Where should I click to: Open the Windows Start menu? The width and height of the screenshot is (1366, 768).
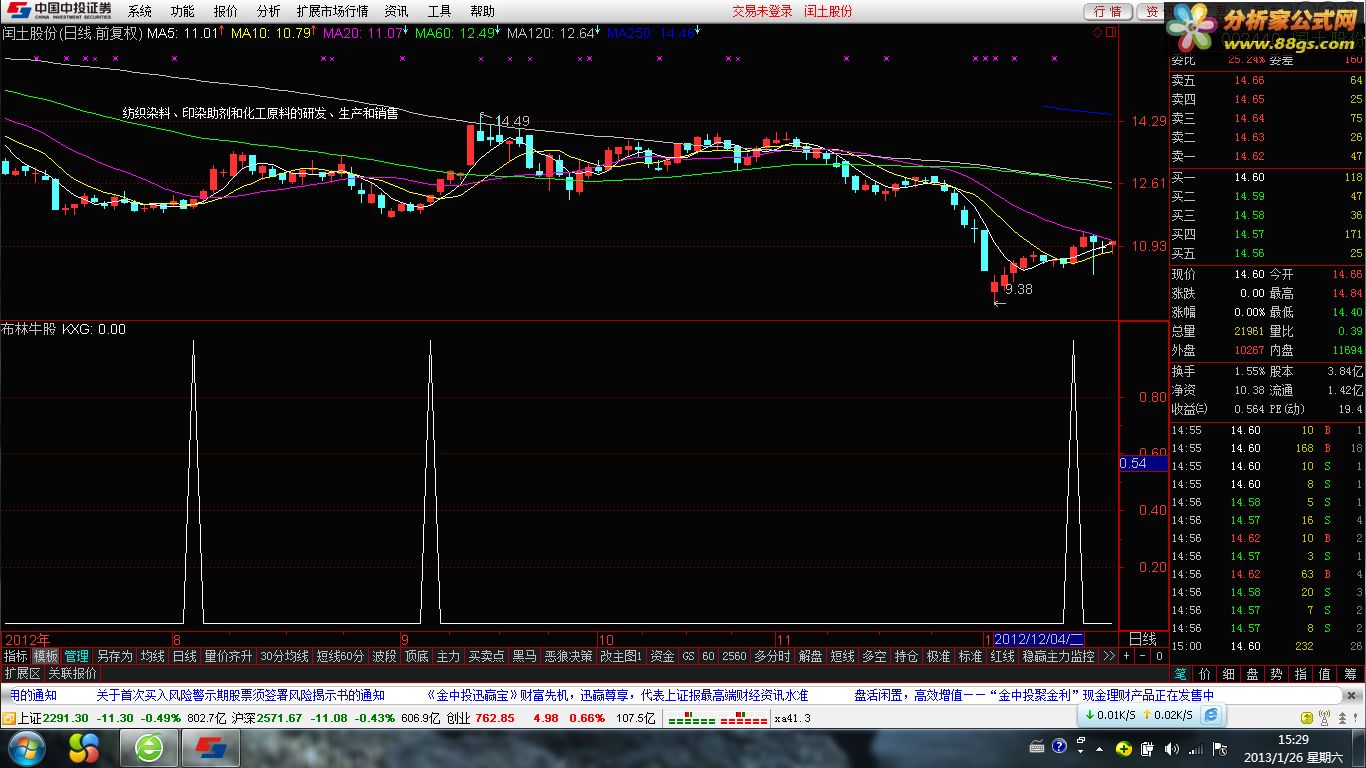click(x=25, y=747)
